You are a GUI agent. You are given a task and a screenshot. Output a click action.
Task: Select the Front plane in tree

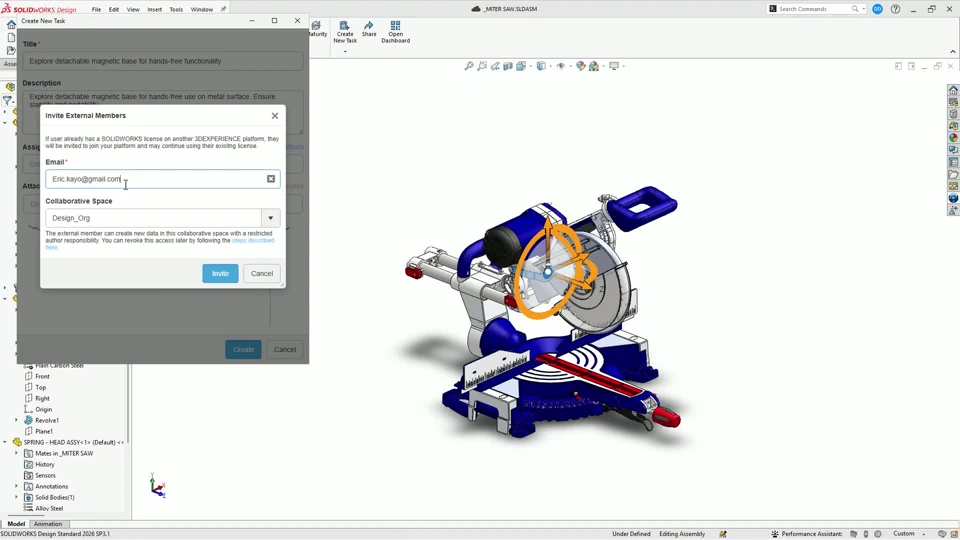42,377
